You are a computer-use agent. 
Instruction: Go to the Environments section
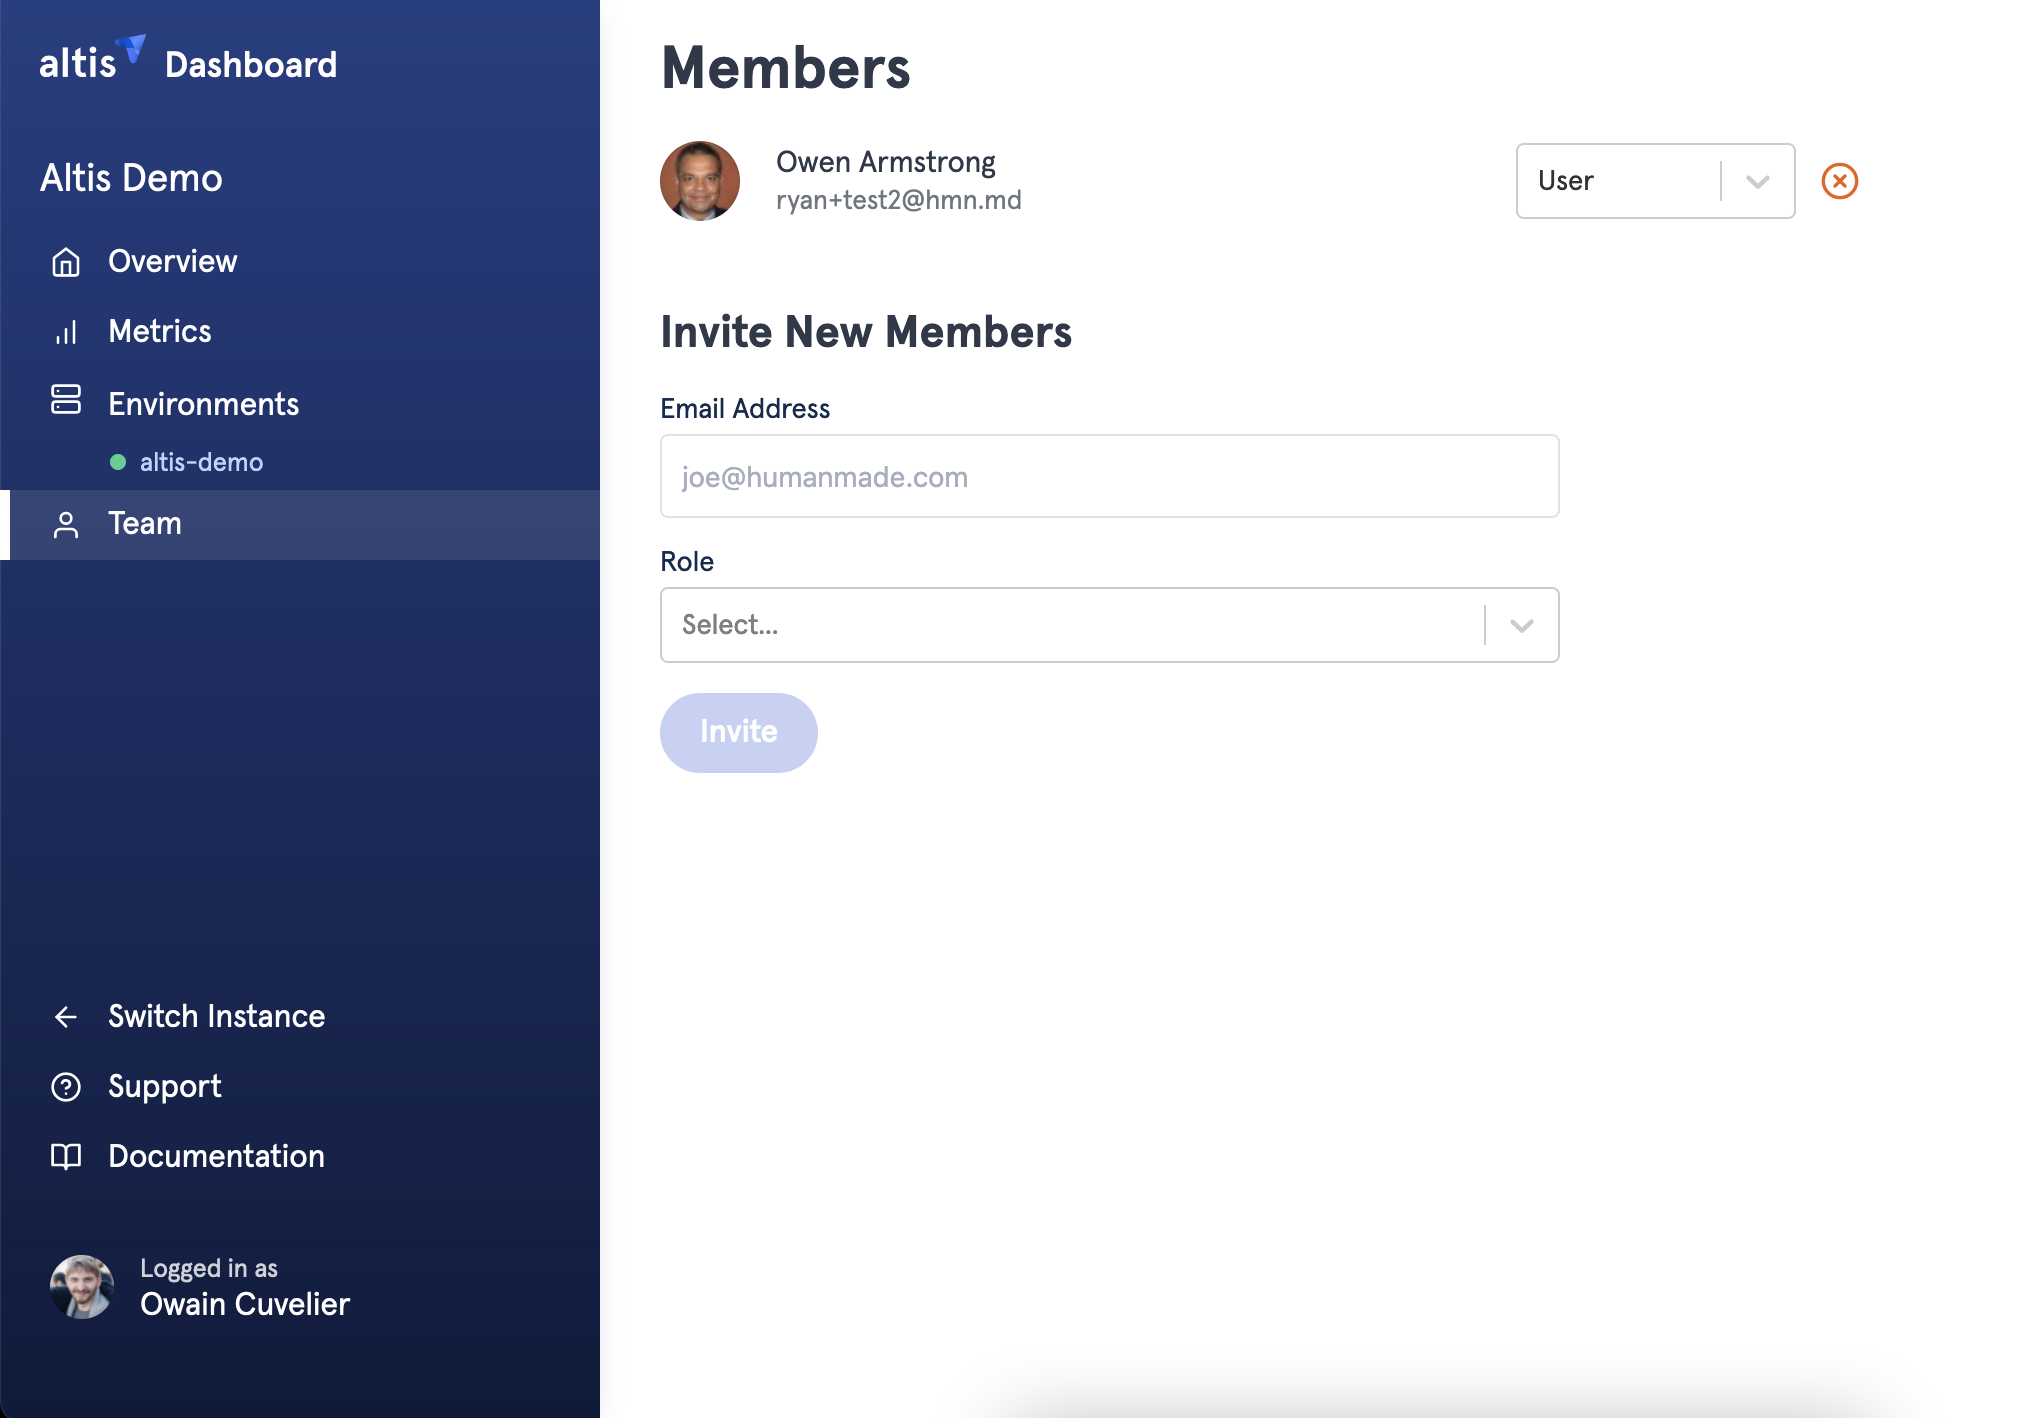203,404
